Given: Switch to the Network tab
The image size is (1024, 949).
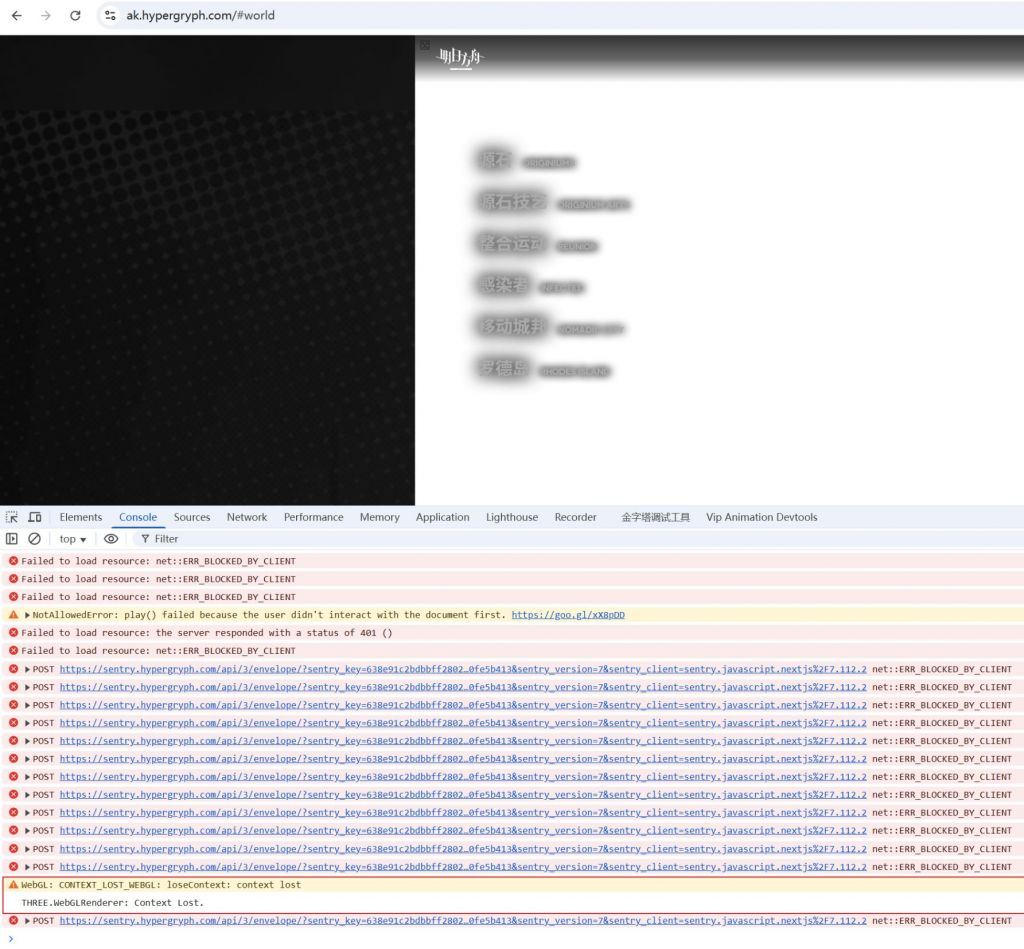Looking at the screenshot, I should [x=246, y=517].
